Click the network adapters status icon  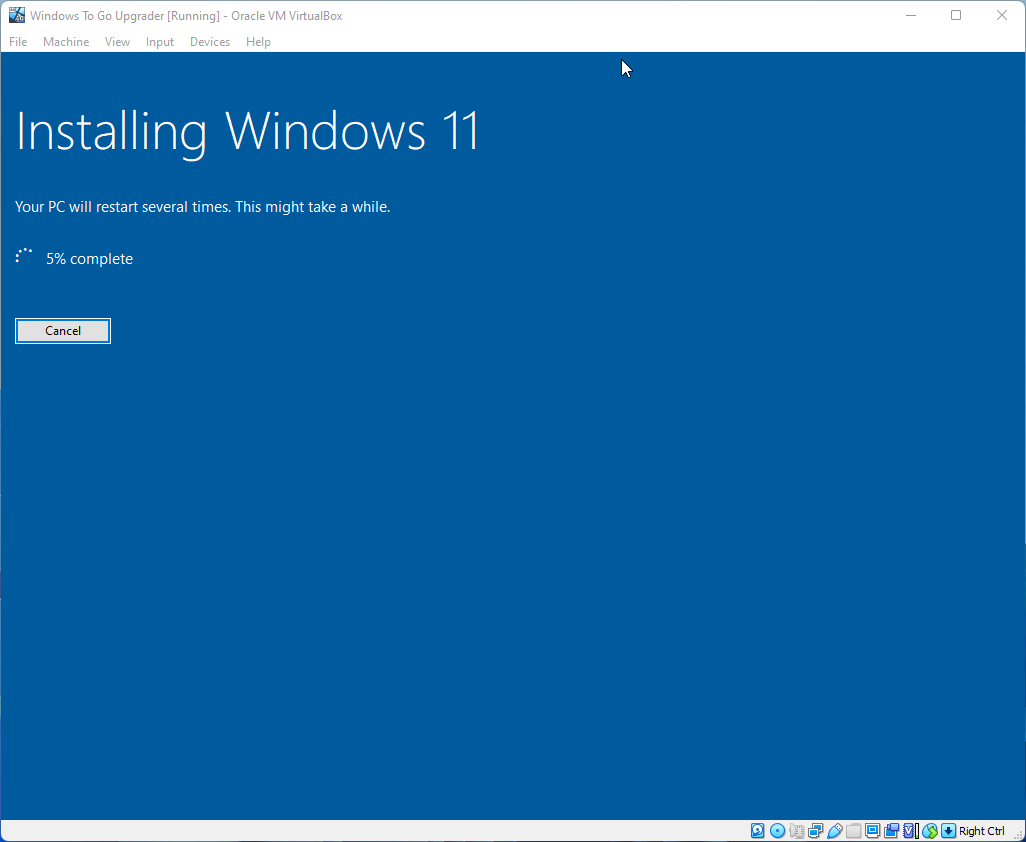(x=815, y=831)
